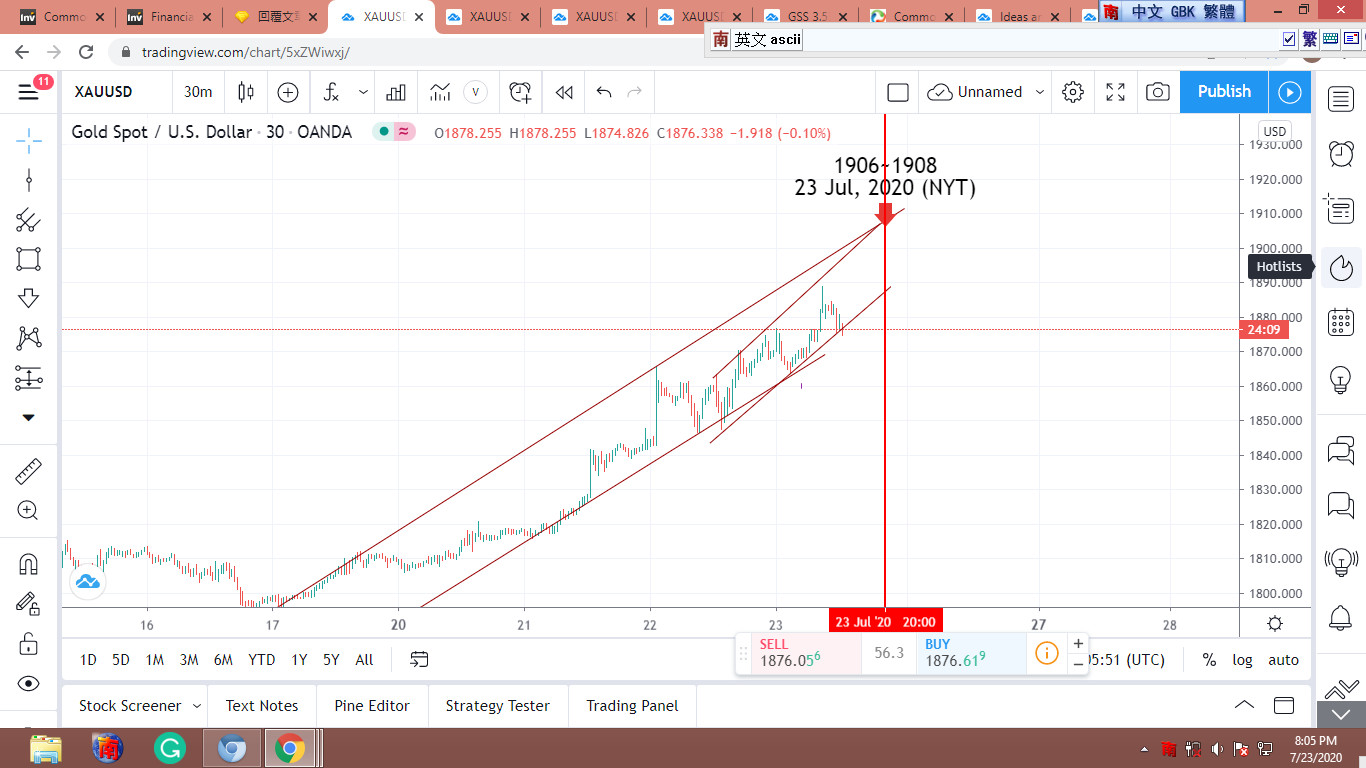Viewport: 1366px width, 768px height.
Task: Select the line drawing tool below crosshair
Action: pyautogui.click(x=29, y=181)
